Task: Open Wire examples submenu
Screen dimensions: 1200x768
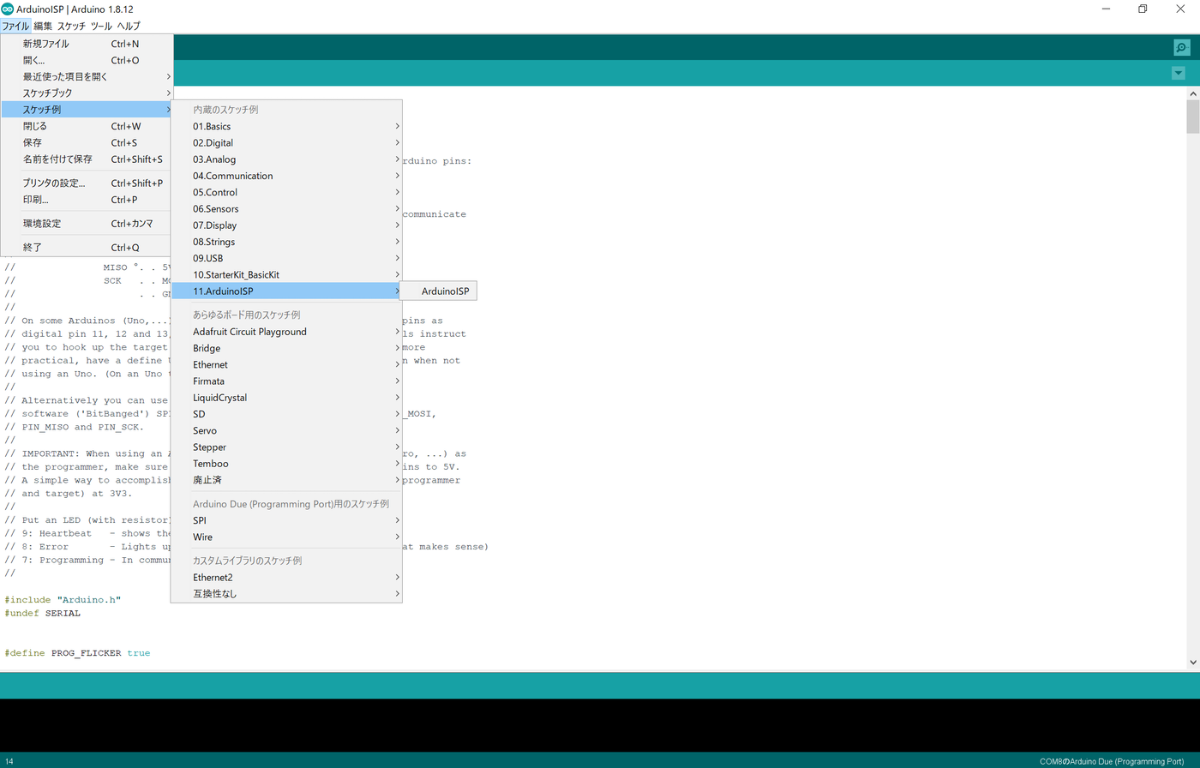Action: coord(287,537)
